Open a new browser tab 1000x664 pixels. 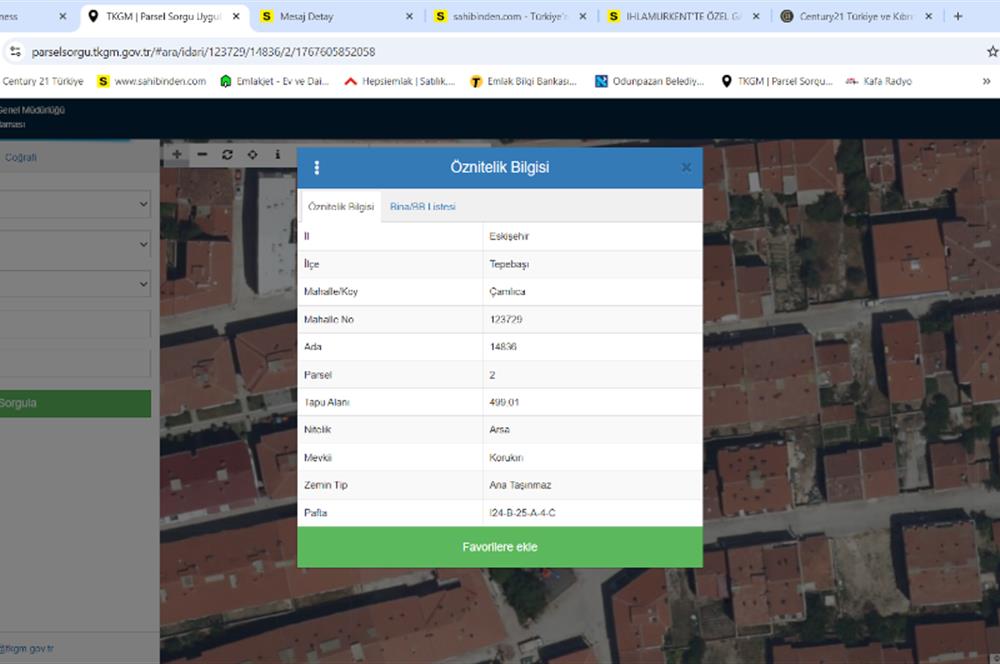tap(958, 16)
